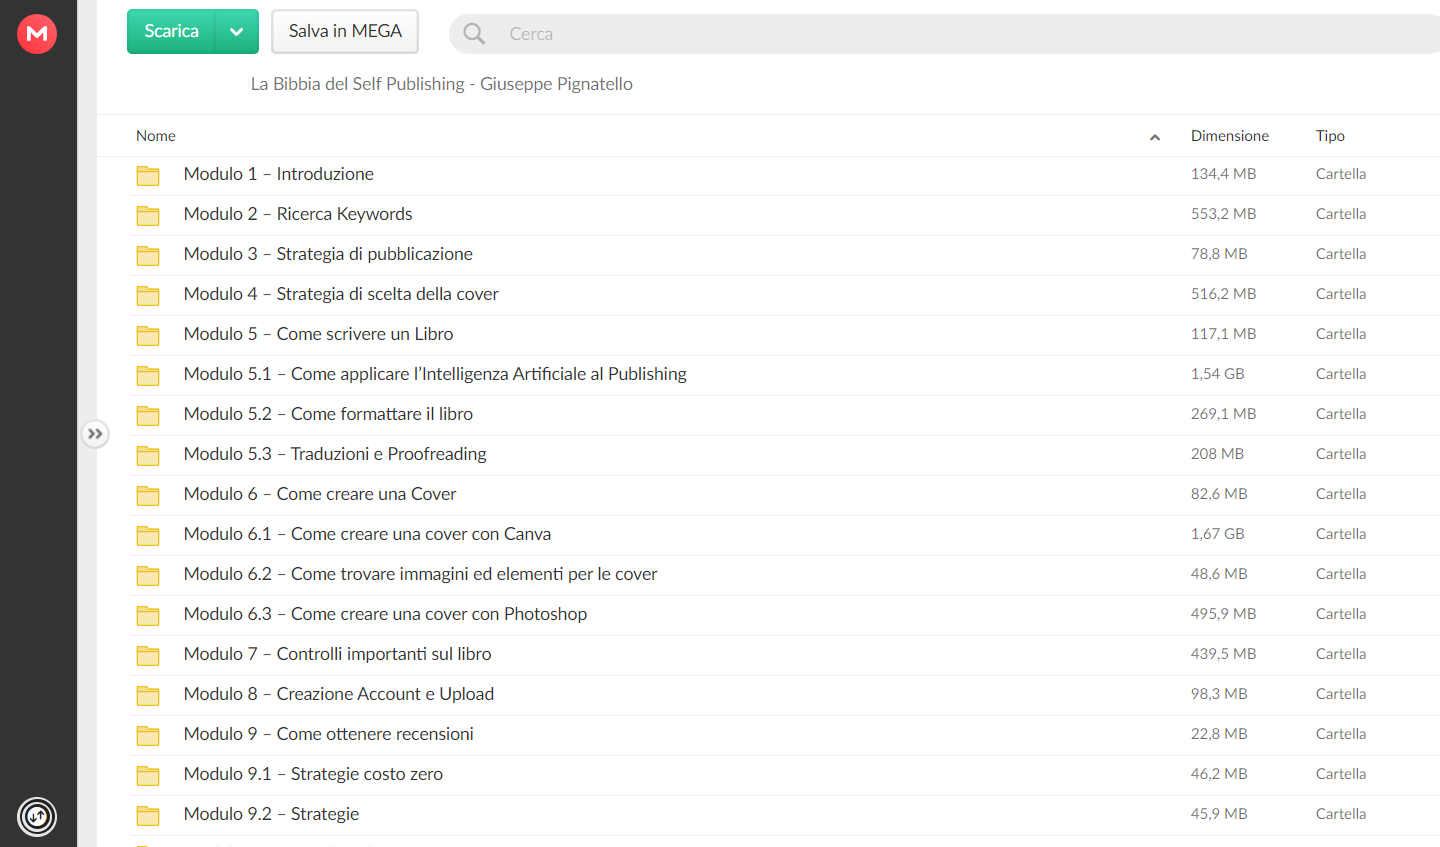Open Modulo 5.1 – Intelligenza Artificiale al Publishing
The height and width of the screenshot is (847, 1440).
pyautogui.click(x=435, y=374)
